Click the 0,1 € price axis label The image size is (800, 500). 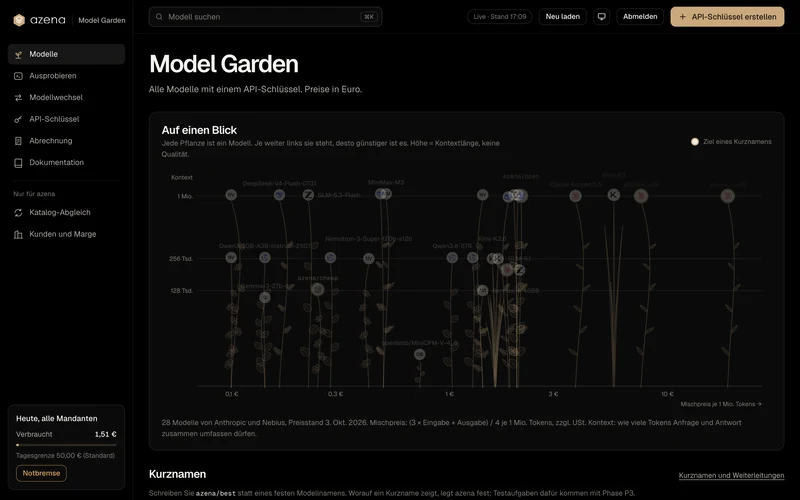[x=231, y=394]
